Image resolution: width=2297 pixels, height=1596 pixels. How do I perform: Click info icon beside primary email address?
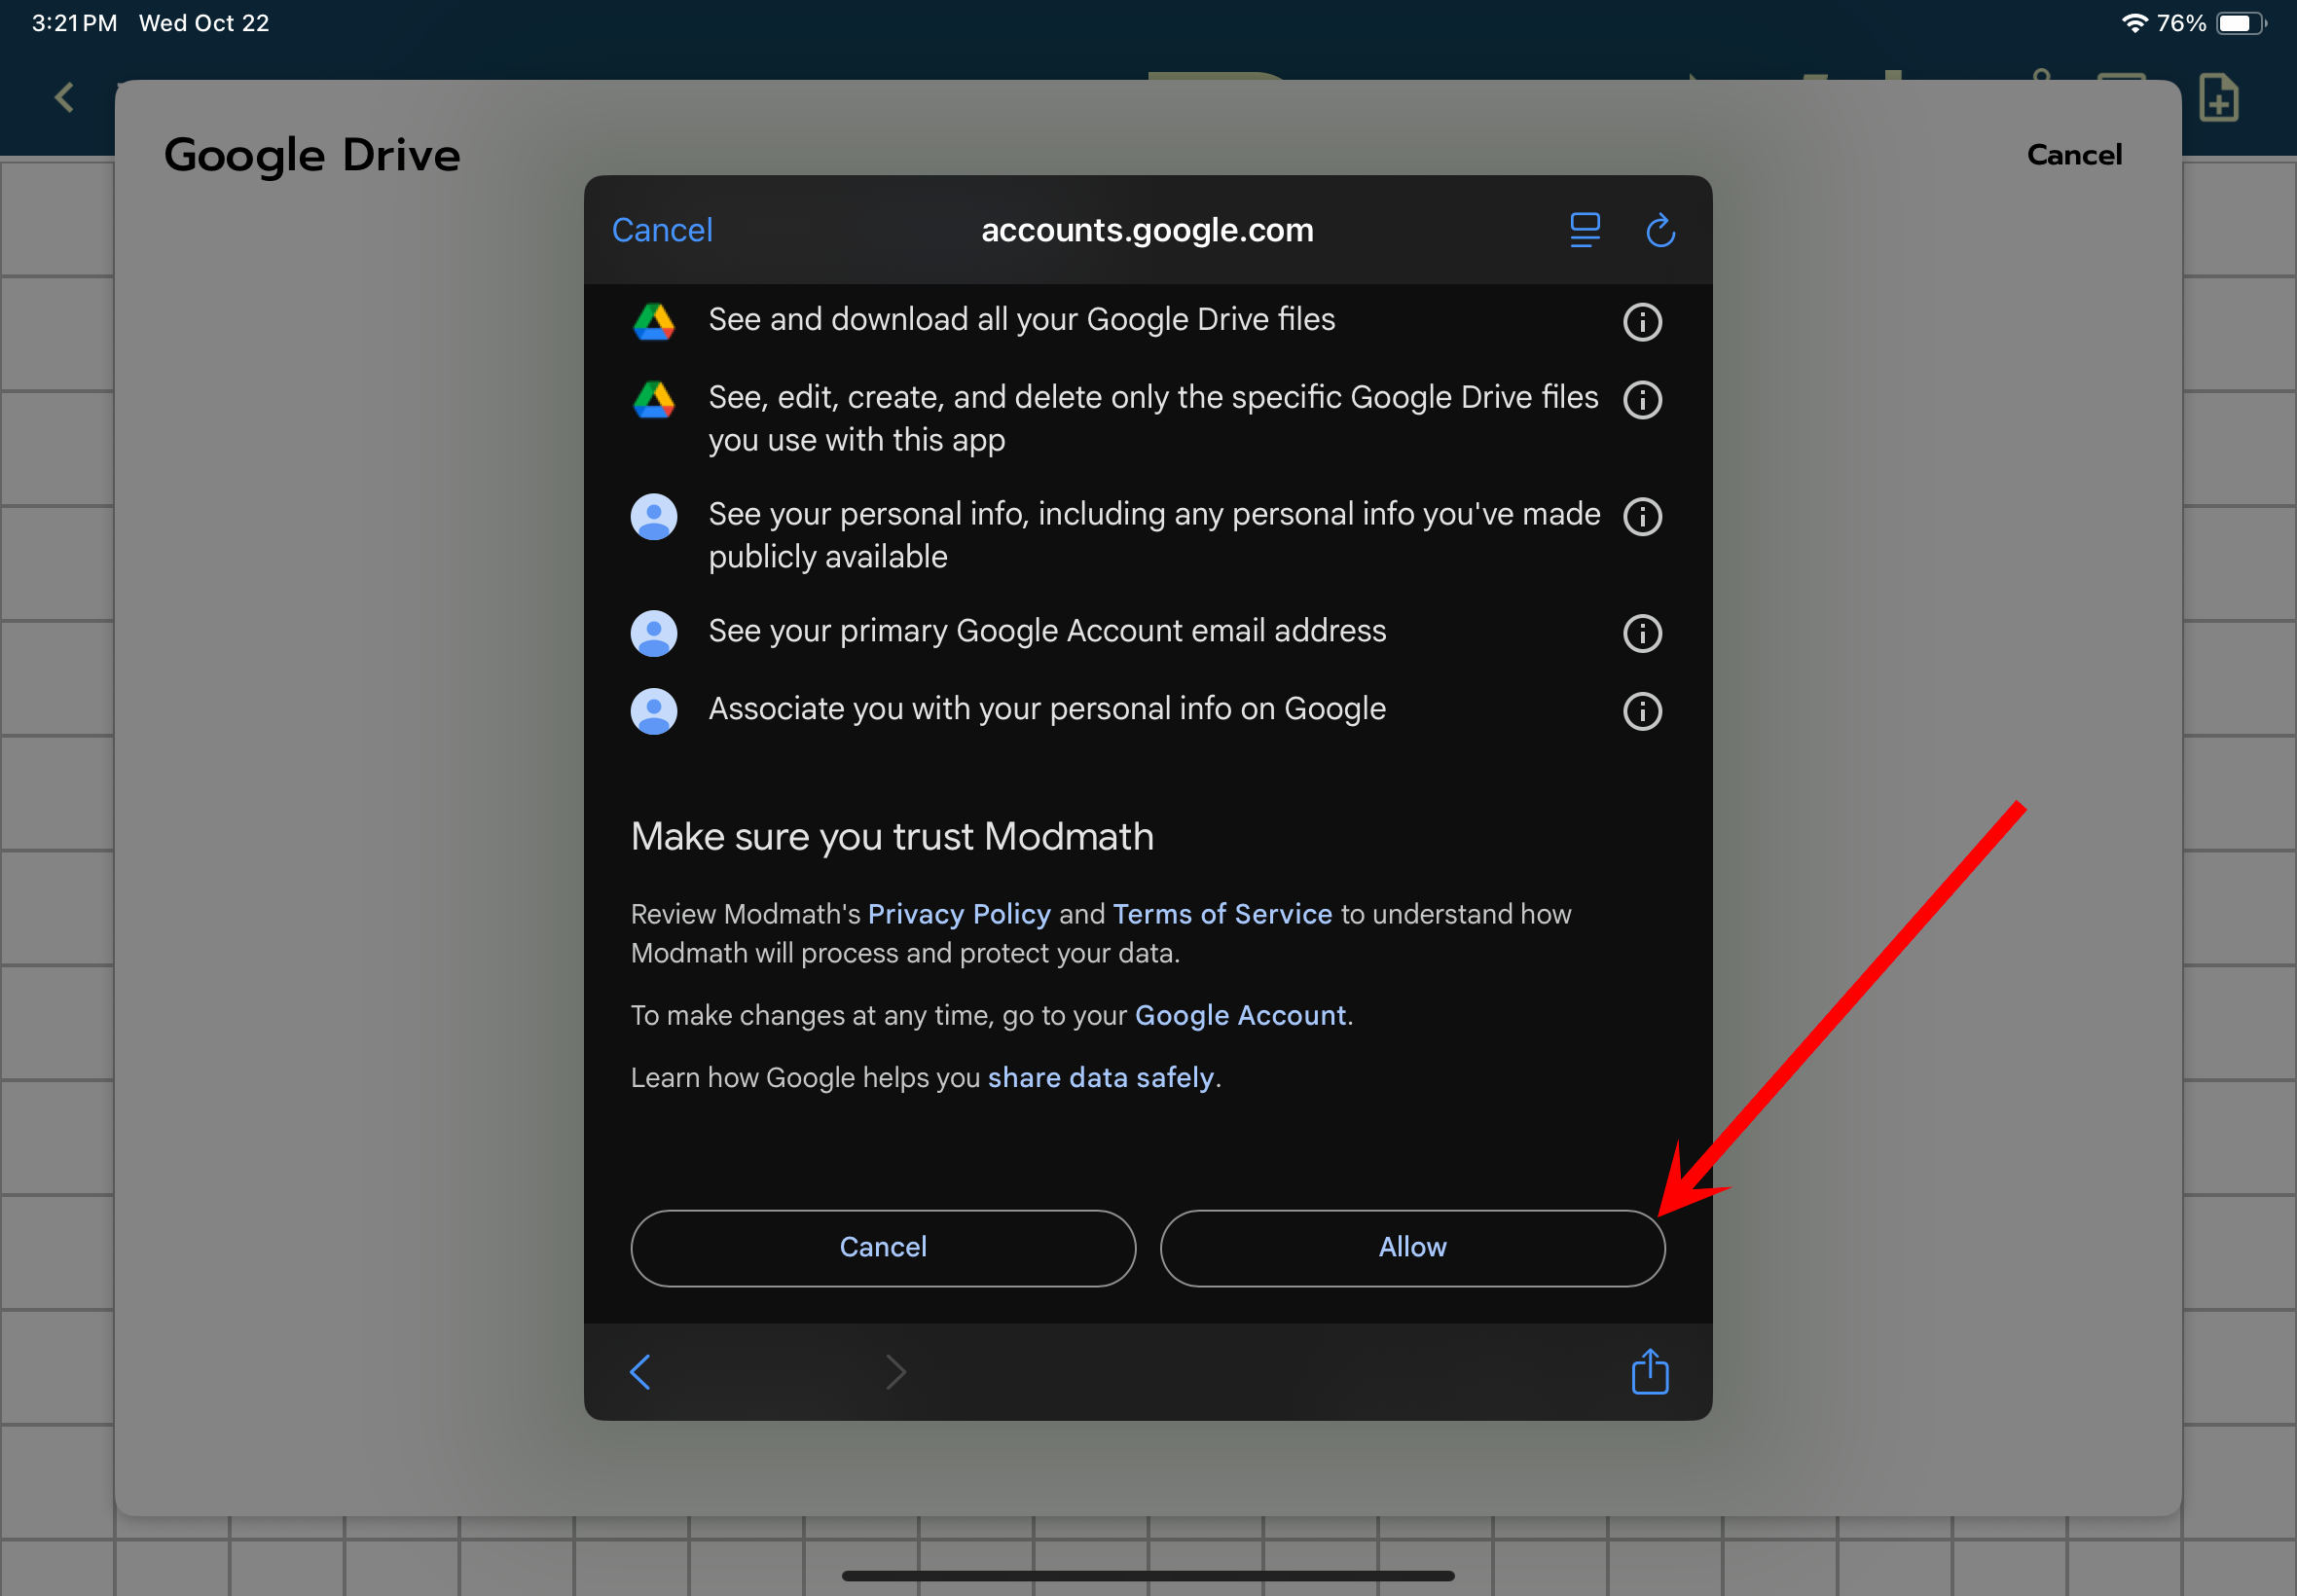tap(1641, 633)
